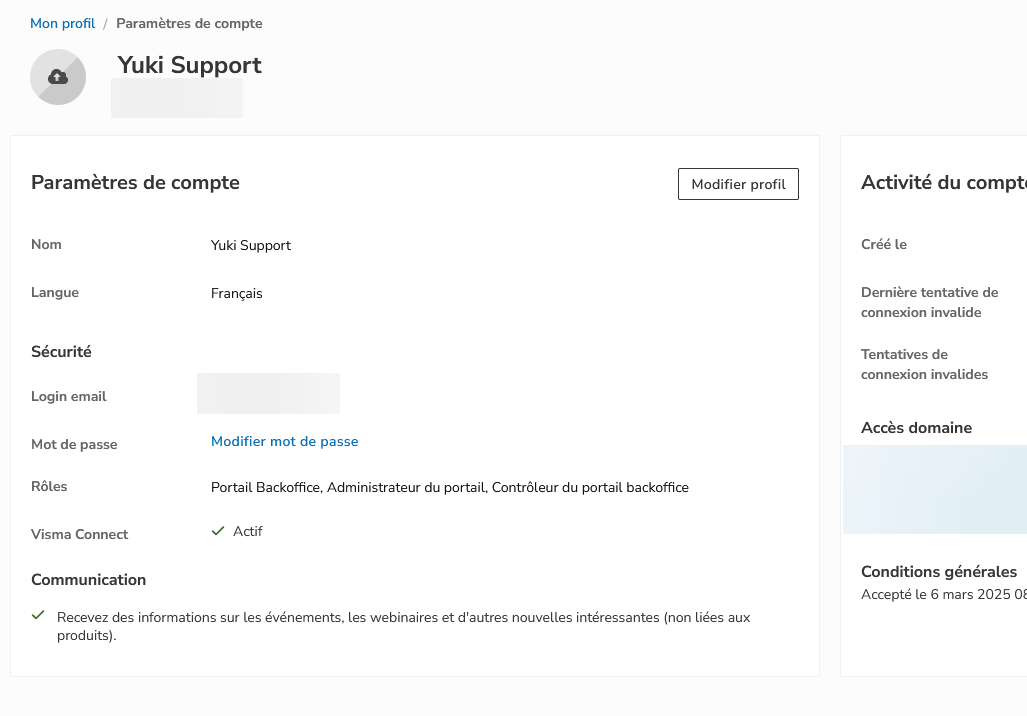Click the Accès domaine blue placeholder box
Image resolution: width=1027 pixels, height=716 pixels.
tap(935, 489)
